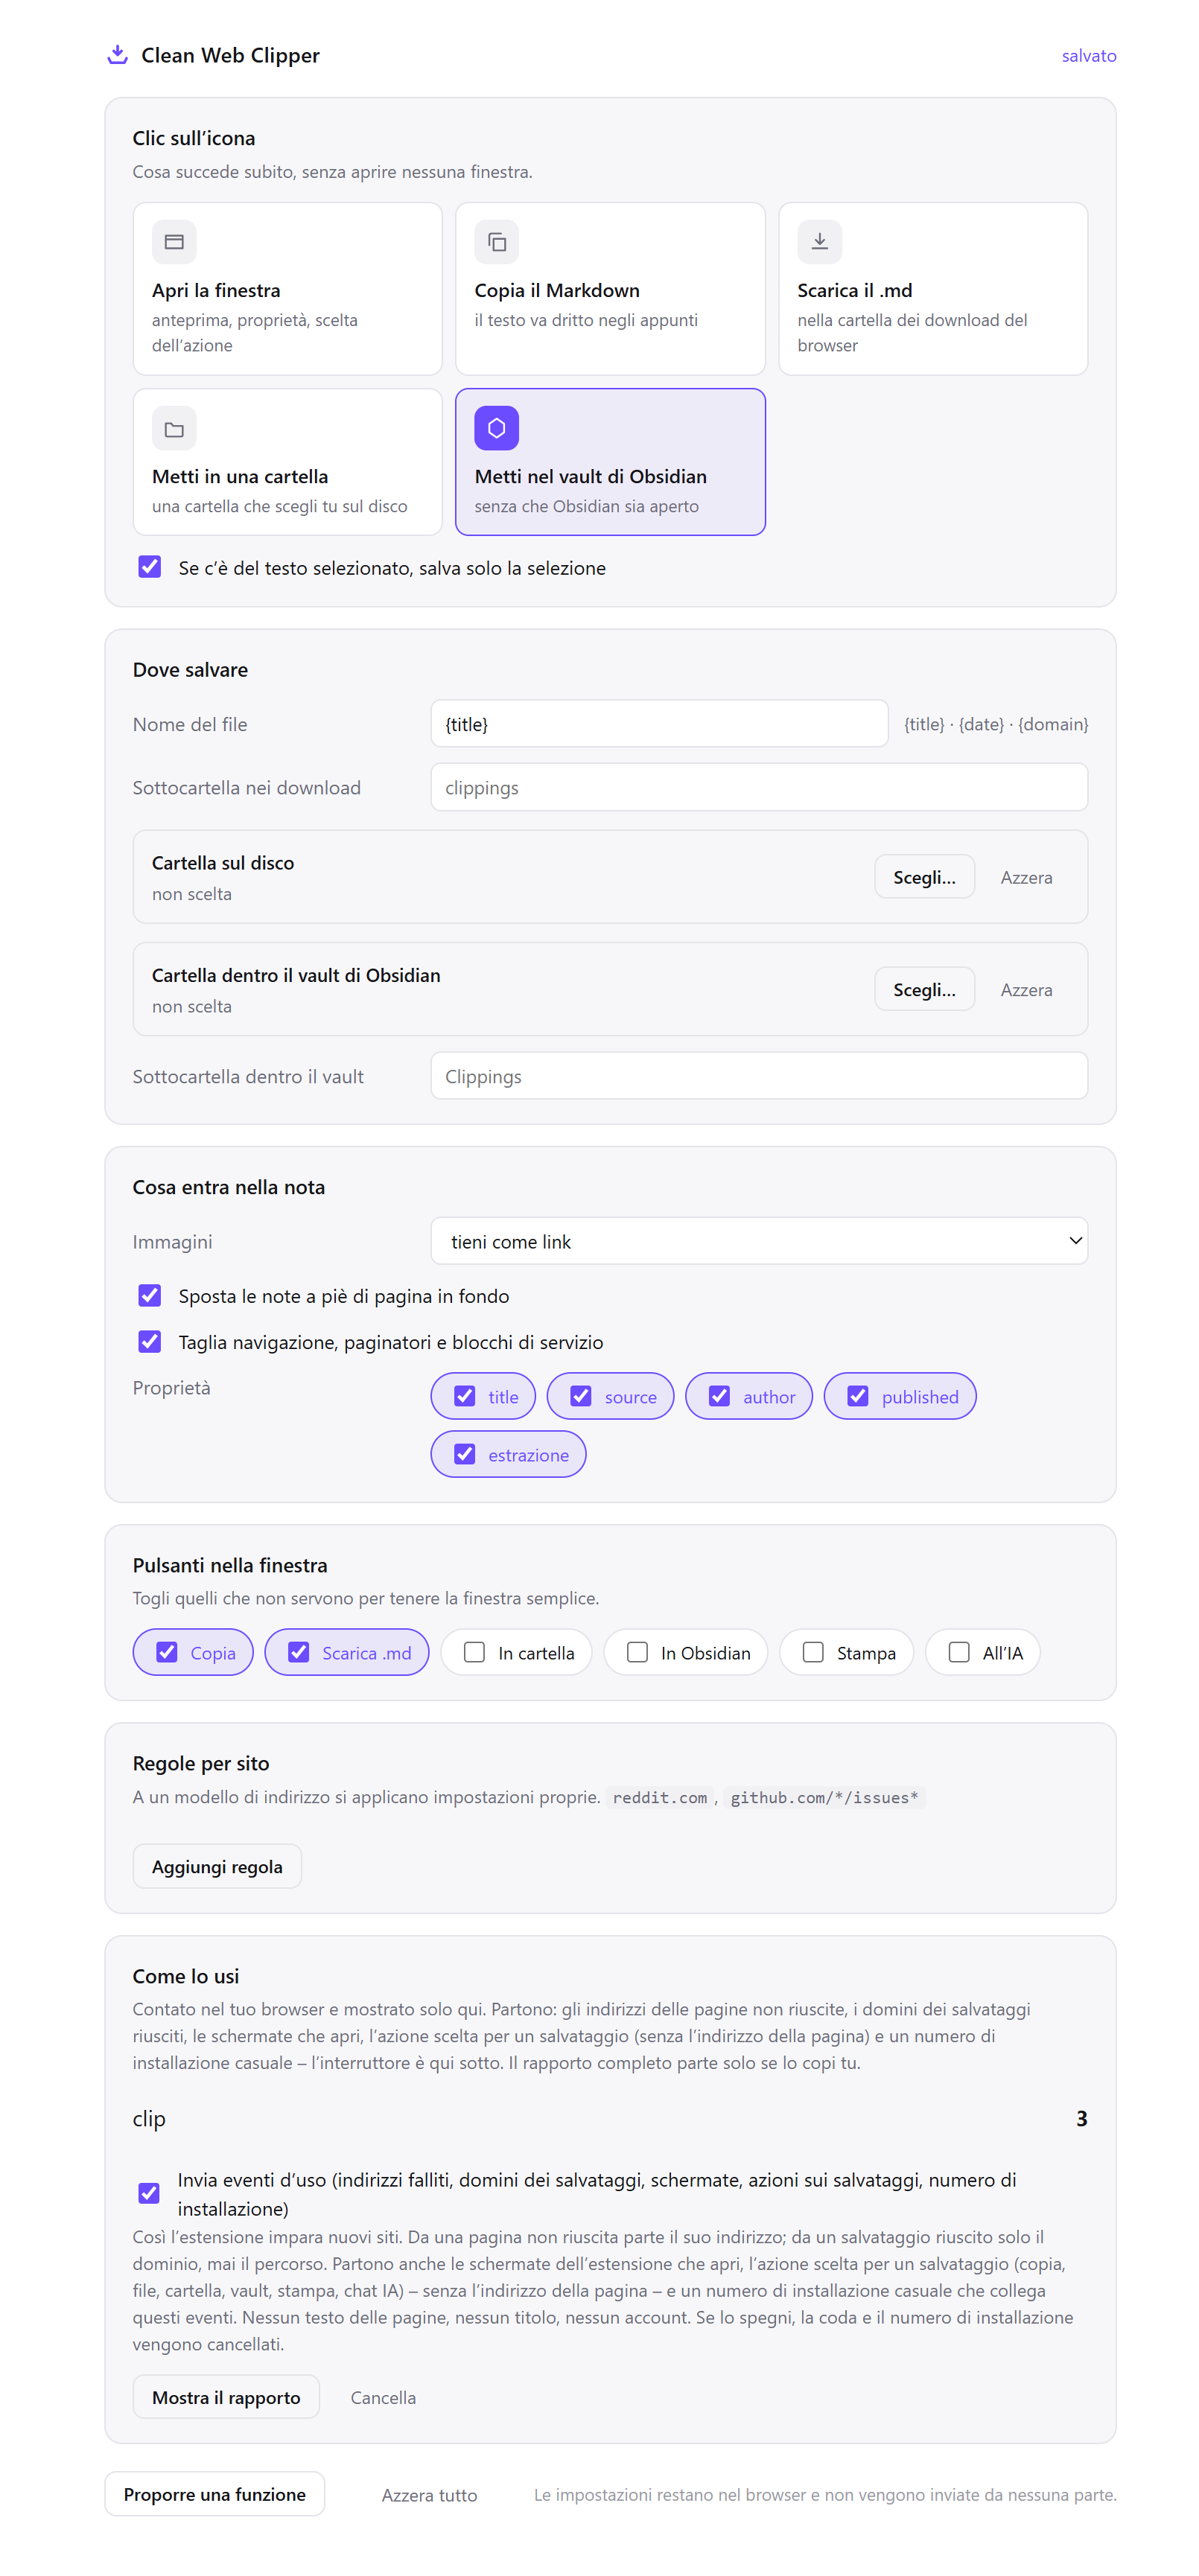Click the Aggiungi regola button
The image size is (1199, 2576).
(x=217, y=1866)
